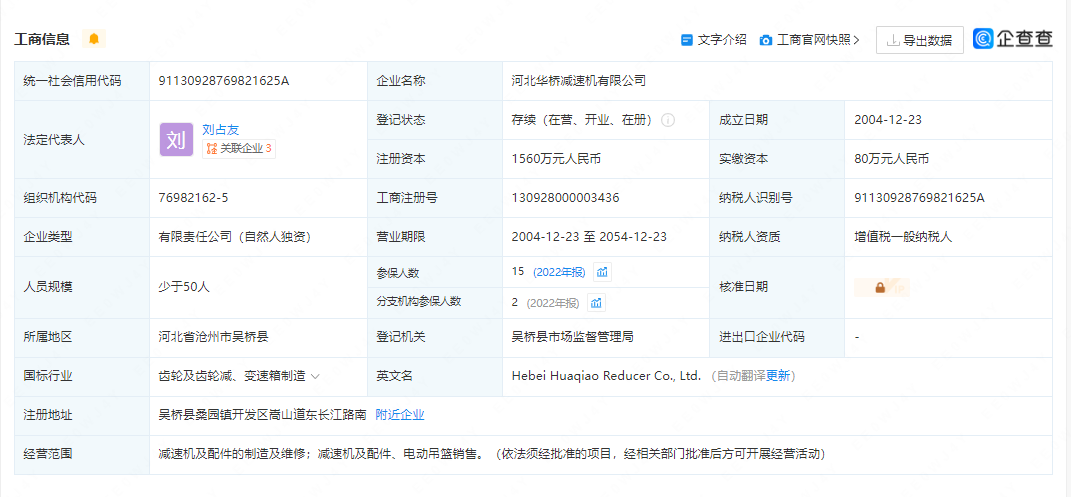This screenshot has width=1071, height=497.
Task: Click (2022年报) link in 分支机构参保人数 row
Action: [554, 302]
